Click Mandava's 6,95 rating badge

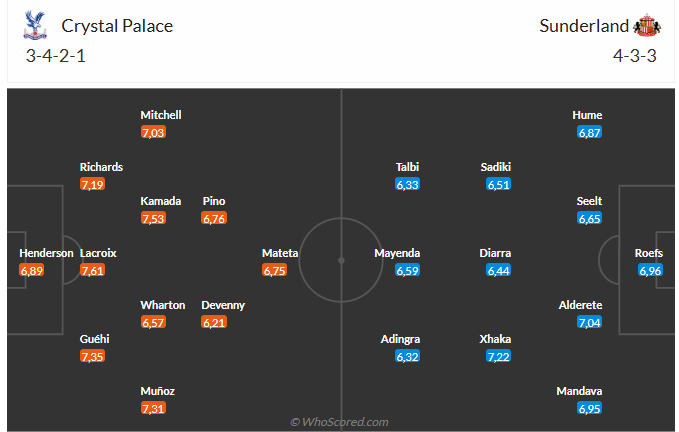point(589,409)
